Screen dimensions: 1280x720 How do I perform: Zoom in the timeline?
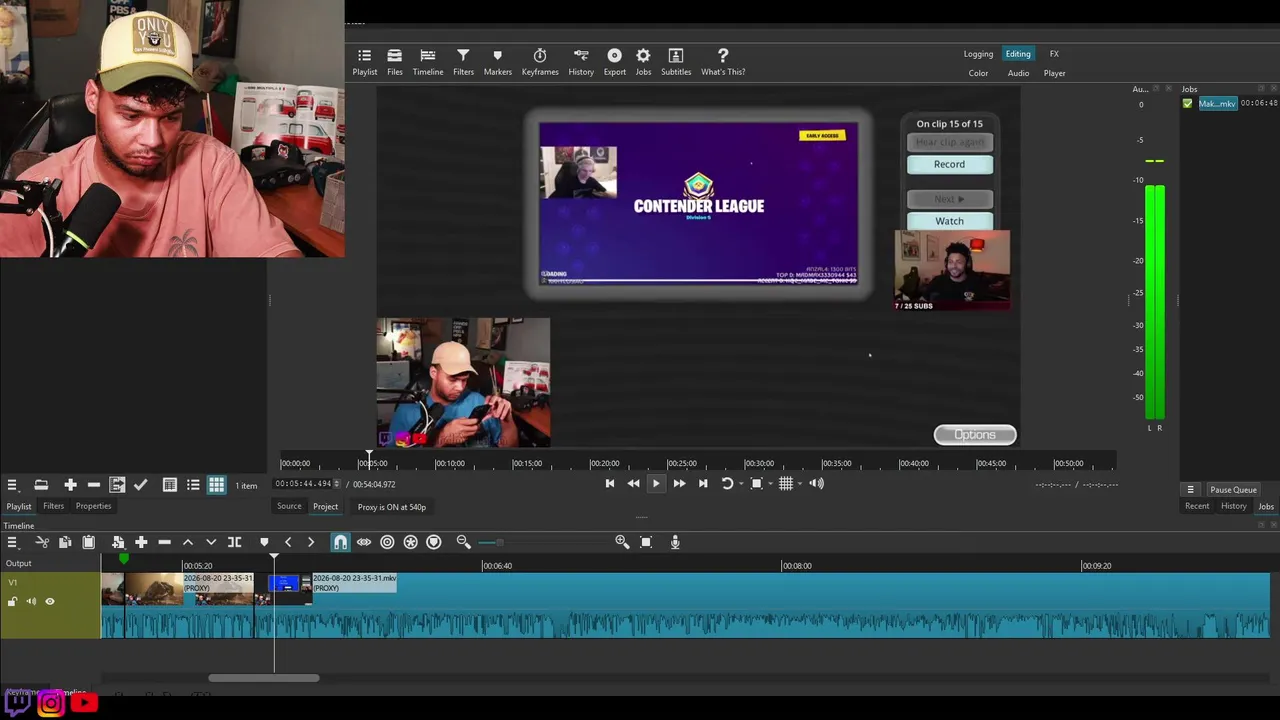622,542
